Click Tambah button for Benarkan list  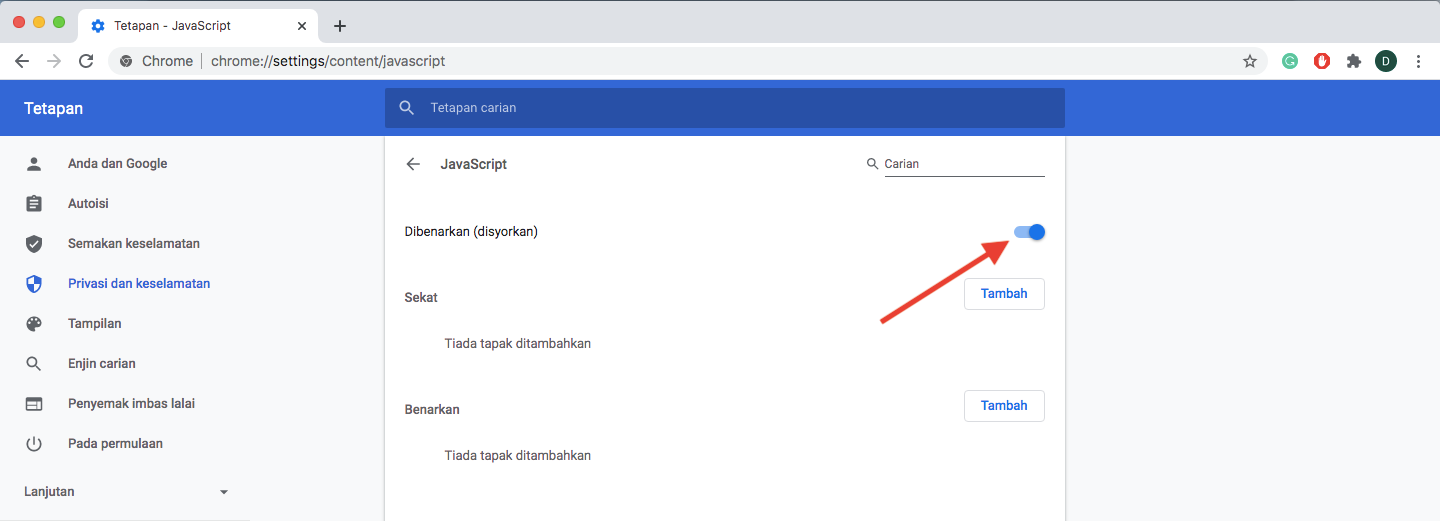click(1004, 406)
